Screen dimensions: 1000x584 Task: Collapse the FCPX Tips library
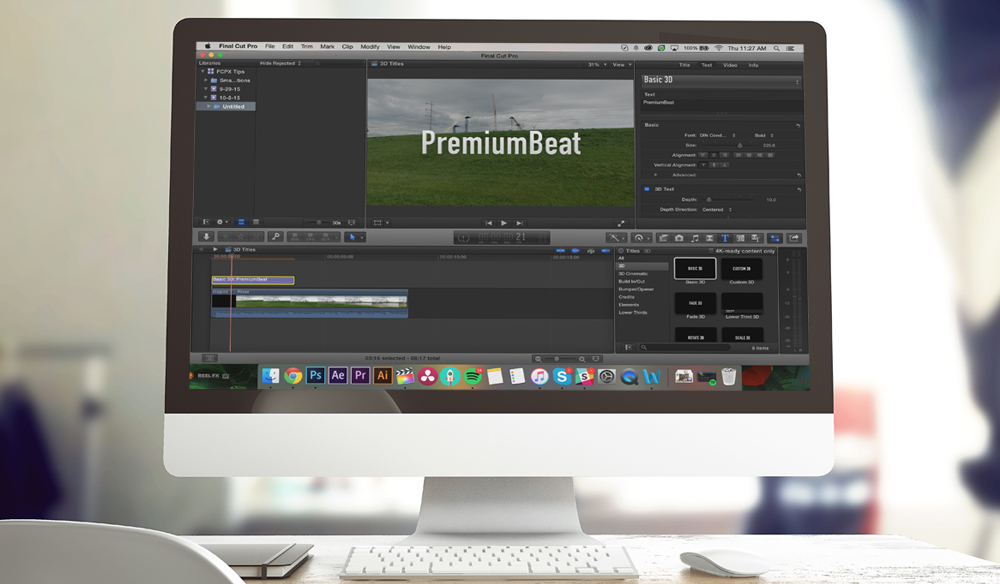203,71
